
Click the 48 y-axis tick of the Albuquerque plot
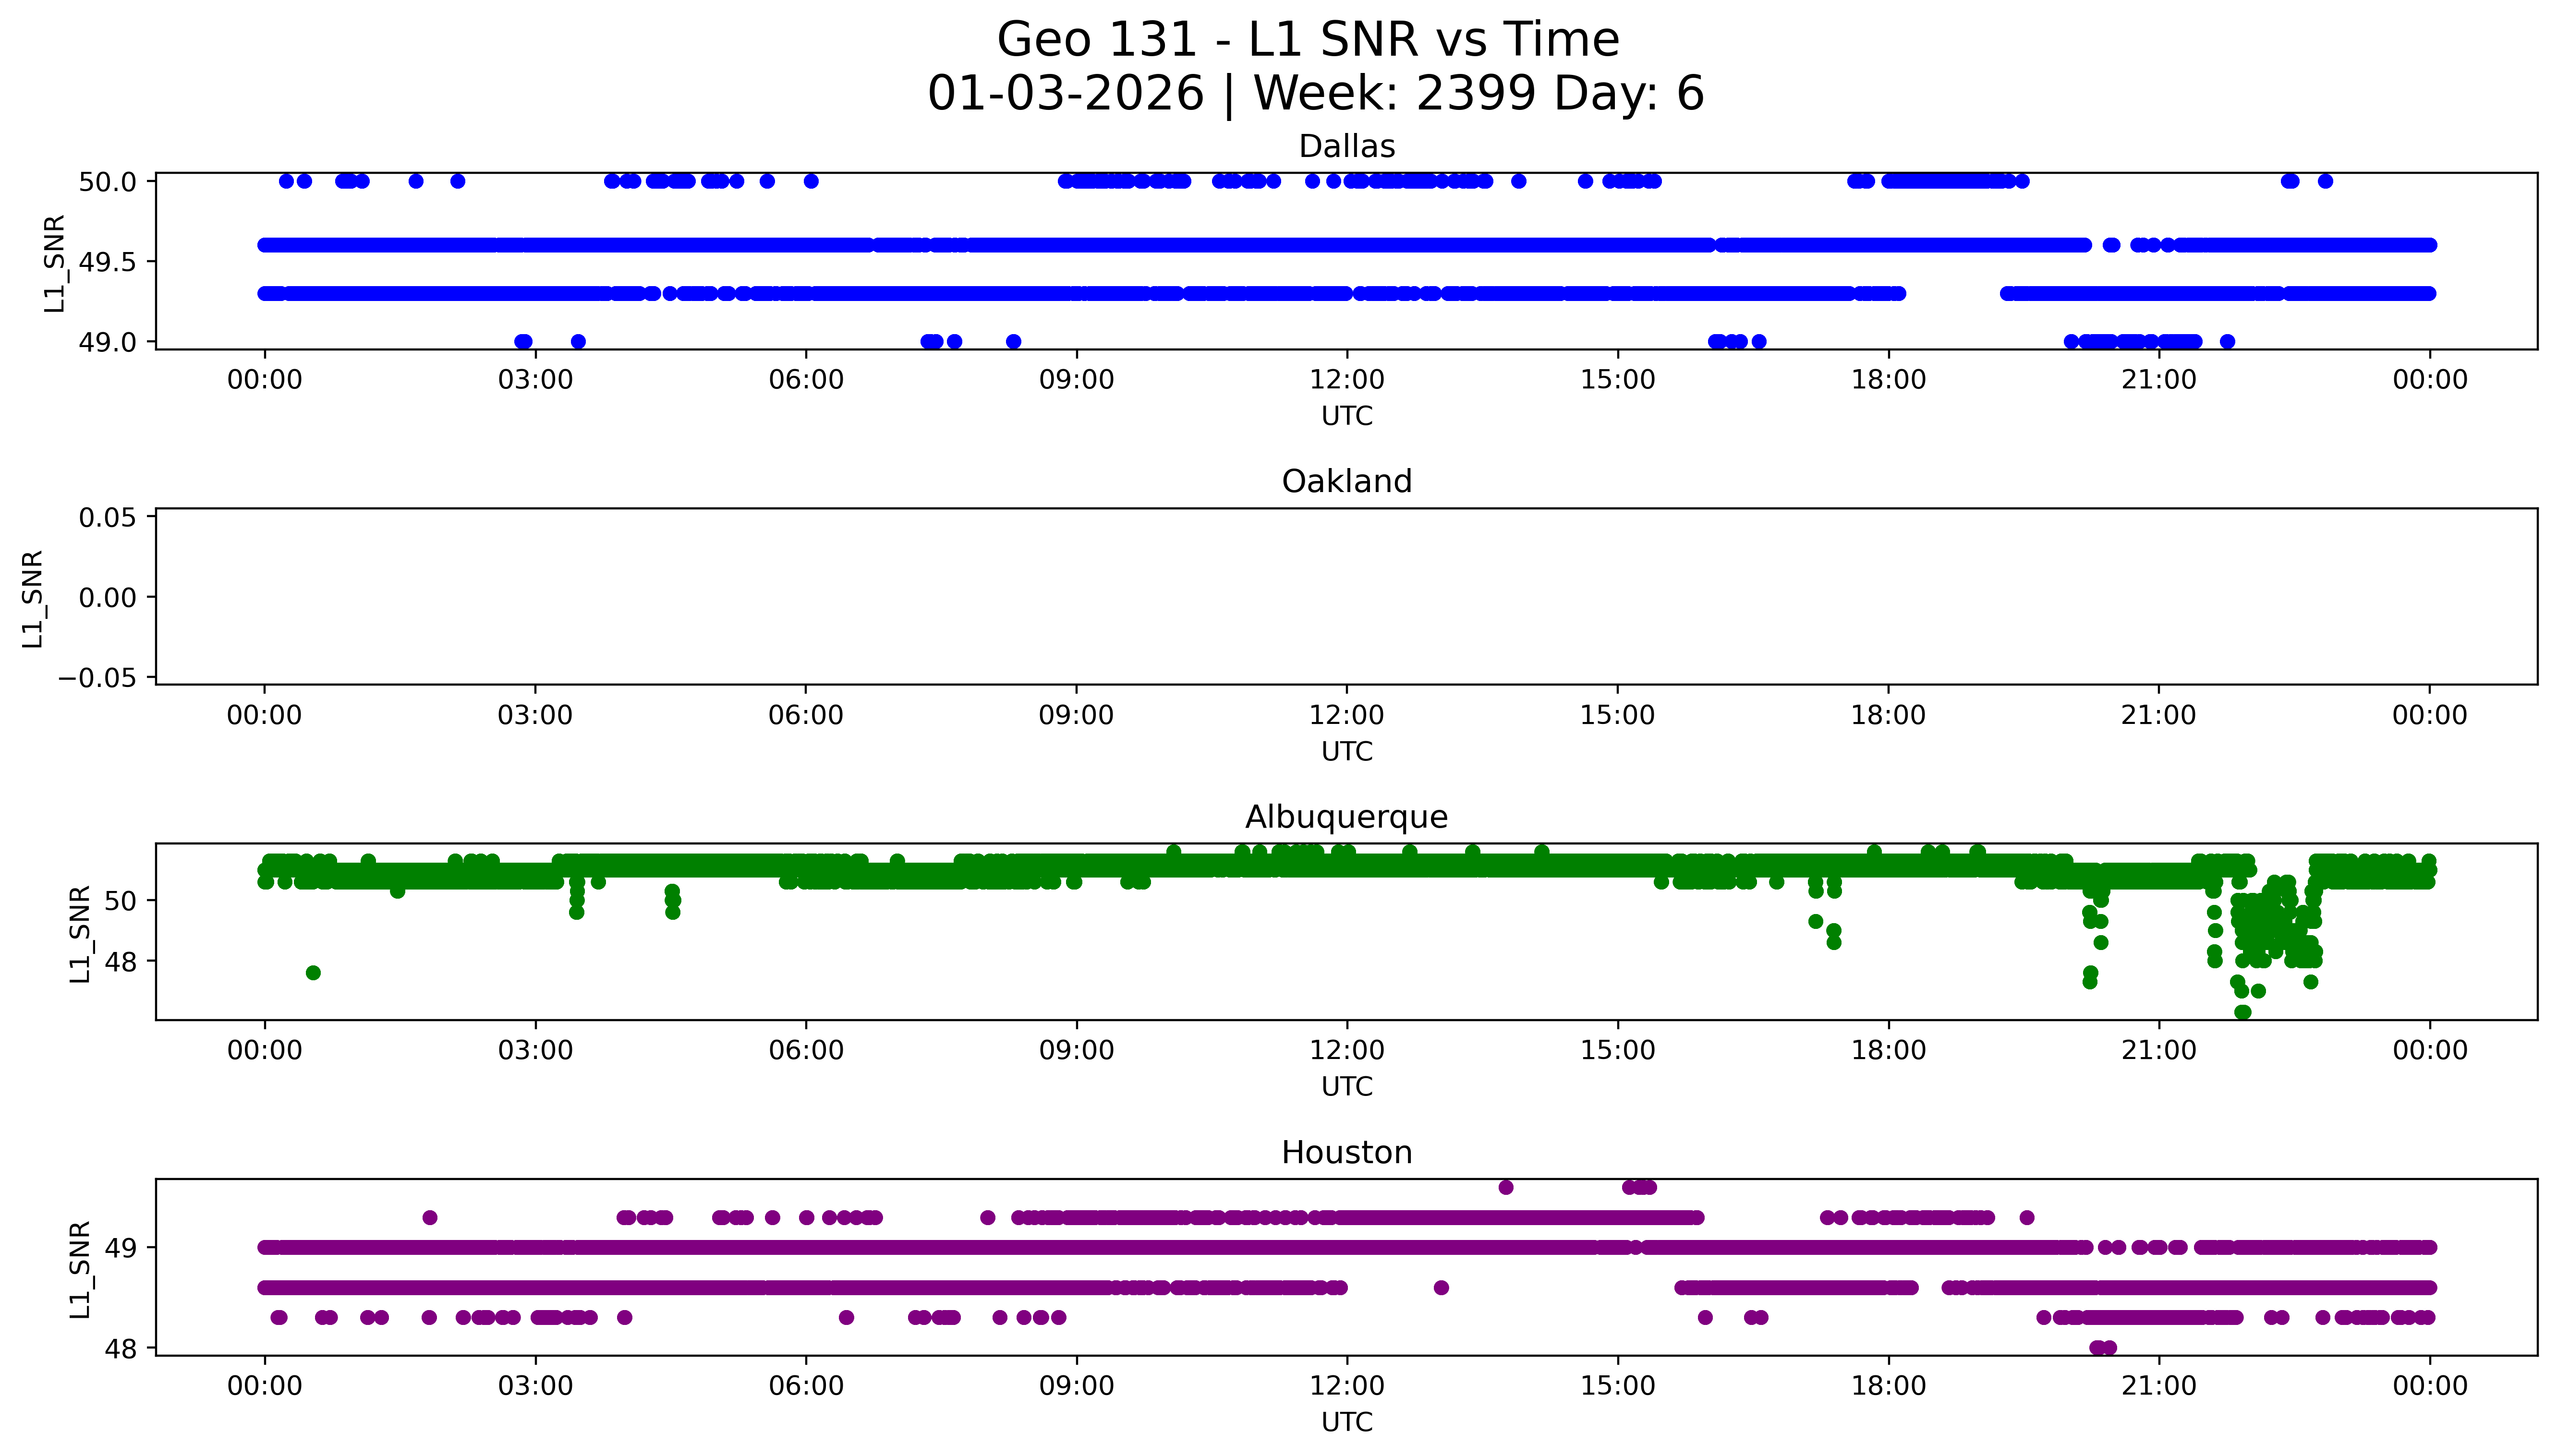(120, 961)
